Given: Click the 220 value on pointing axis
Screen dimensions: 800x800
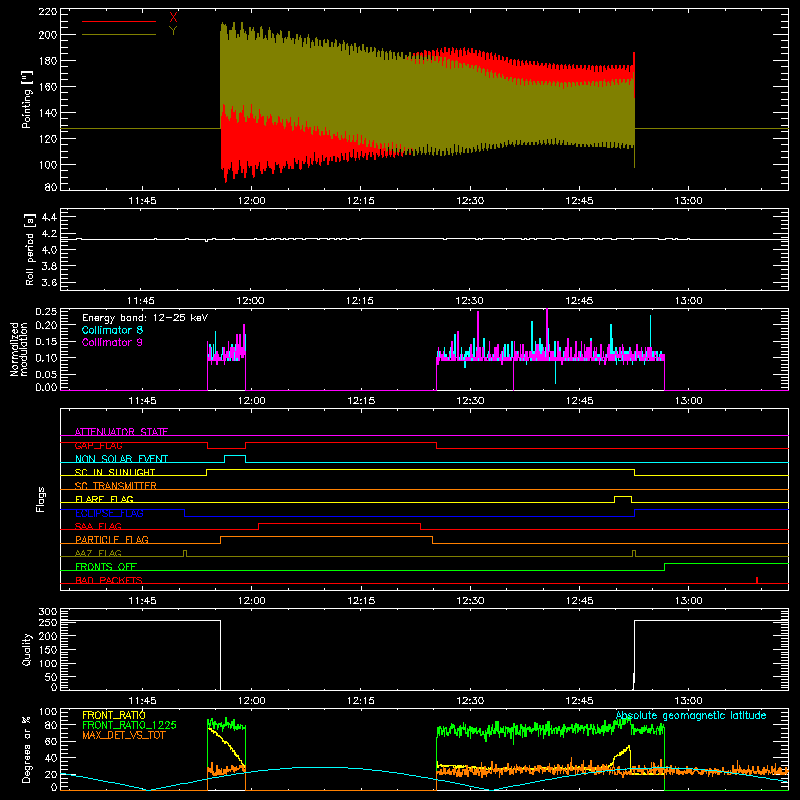Looking at the screenshot, I should pos(48,11).
